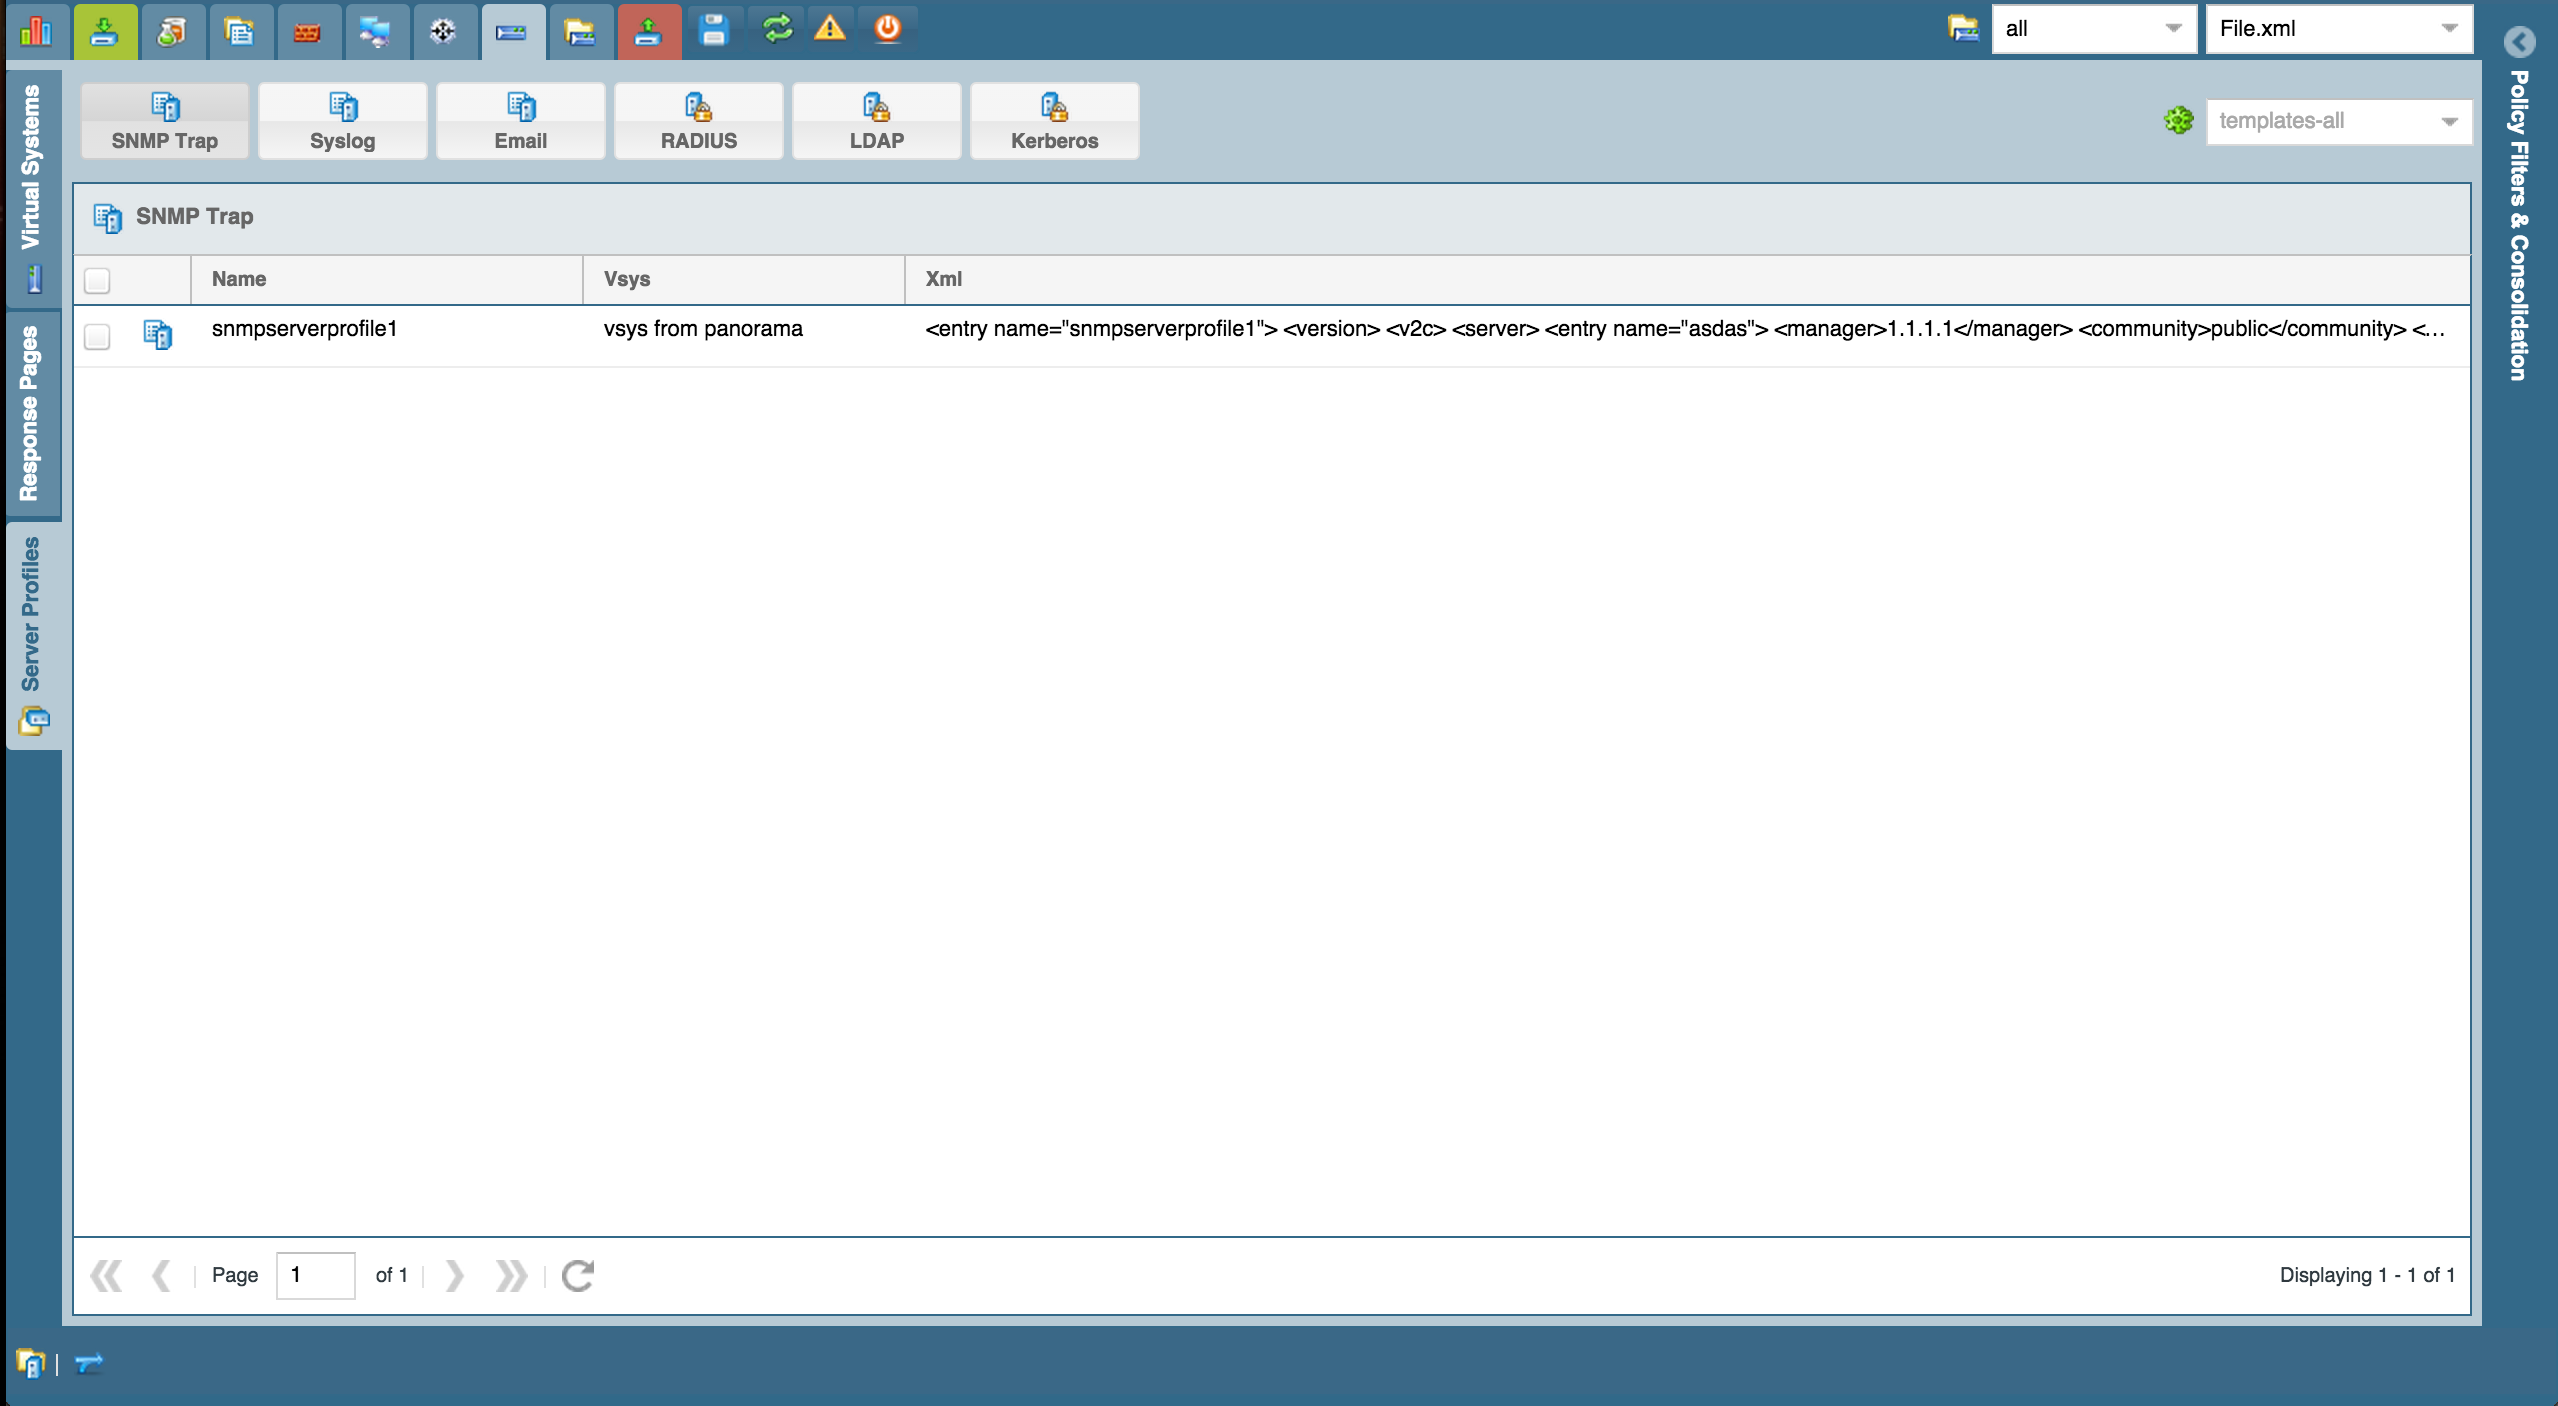Click the blue floppy disk save icon
2558x1406 pixels.
713,30
